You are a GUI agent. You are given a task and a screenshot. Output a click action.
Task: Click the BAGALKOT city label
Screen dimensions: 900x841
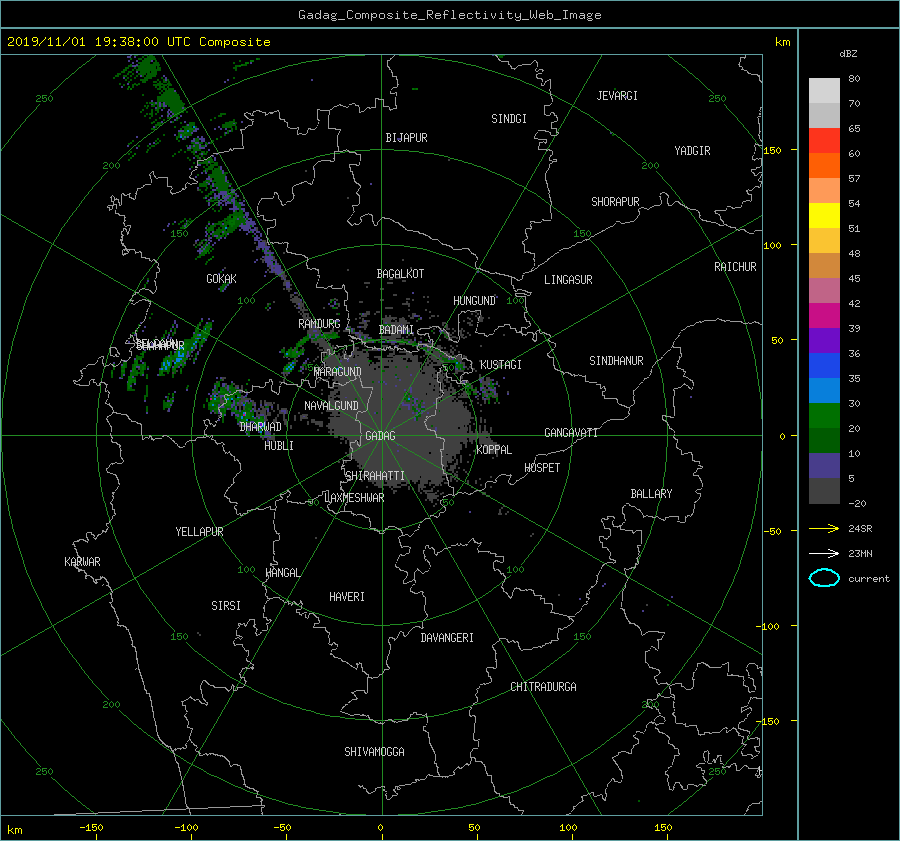coord(400,274)
